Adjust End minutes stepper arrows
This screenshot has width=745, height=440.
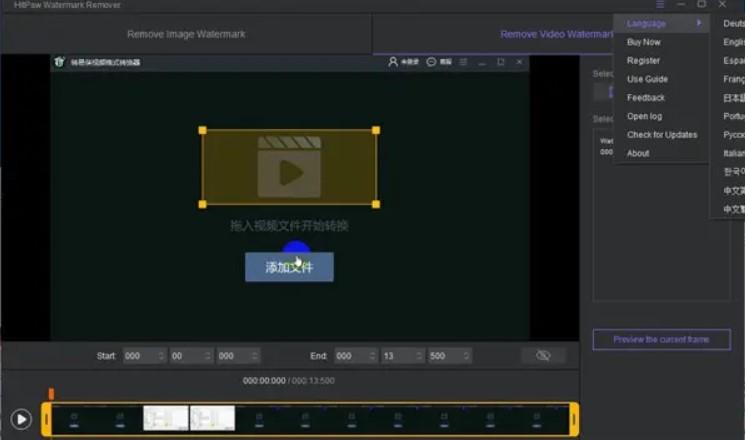pyautogui.click(x=372, y=356)
